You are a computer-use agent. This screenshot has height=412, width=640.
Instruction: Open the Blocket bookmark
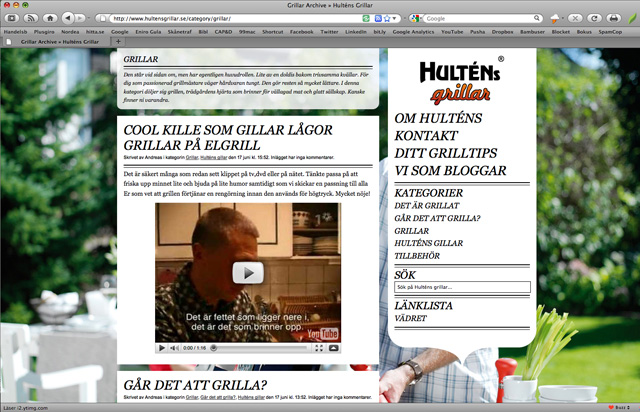click(x=560, y=32)
